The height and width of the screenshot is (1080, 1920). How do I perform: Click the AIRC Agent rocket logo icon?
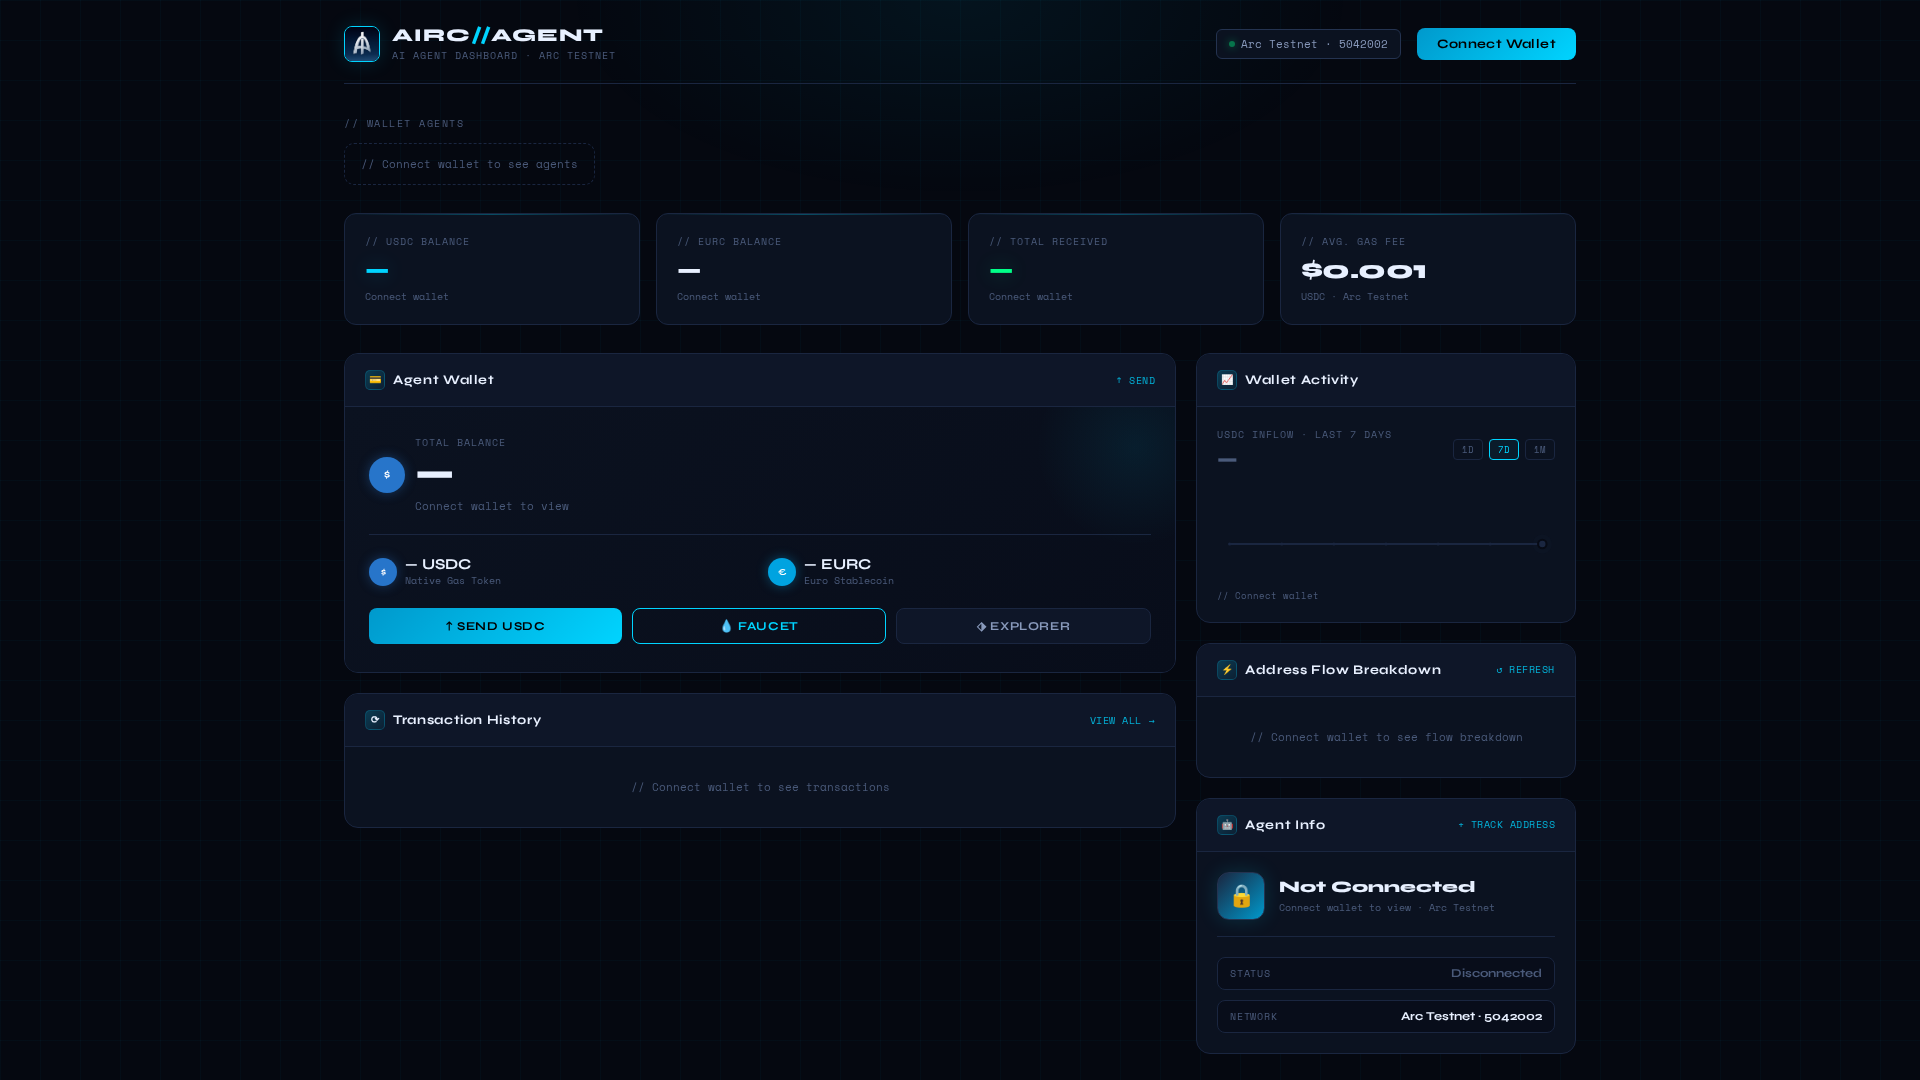(362, 44)
